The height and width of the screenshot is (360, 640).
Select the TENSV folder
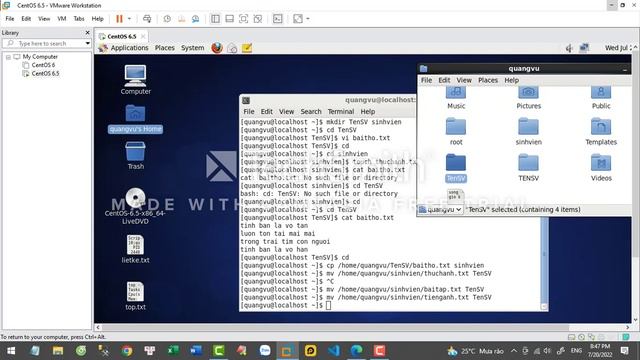click(529, 168)
